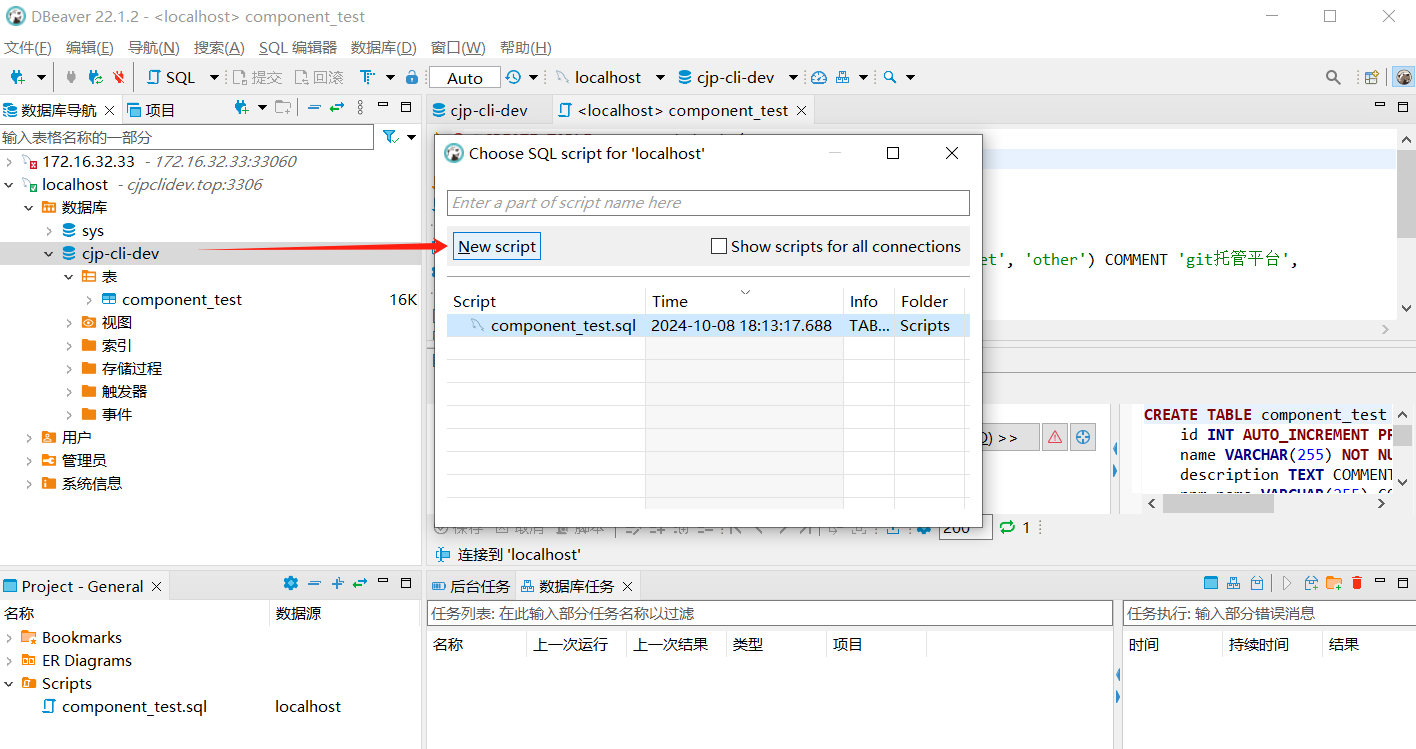Click the task execution error message filter
Screen dimensions: 1416x749
point(1269,613)
